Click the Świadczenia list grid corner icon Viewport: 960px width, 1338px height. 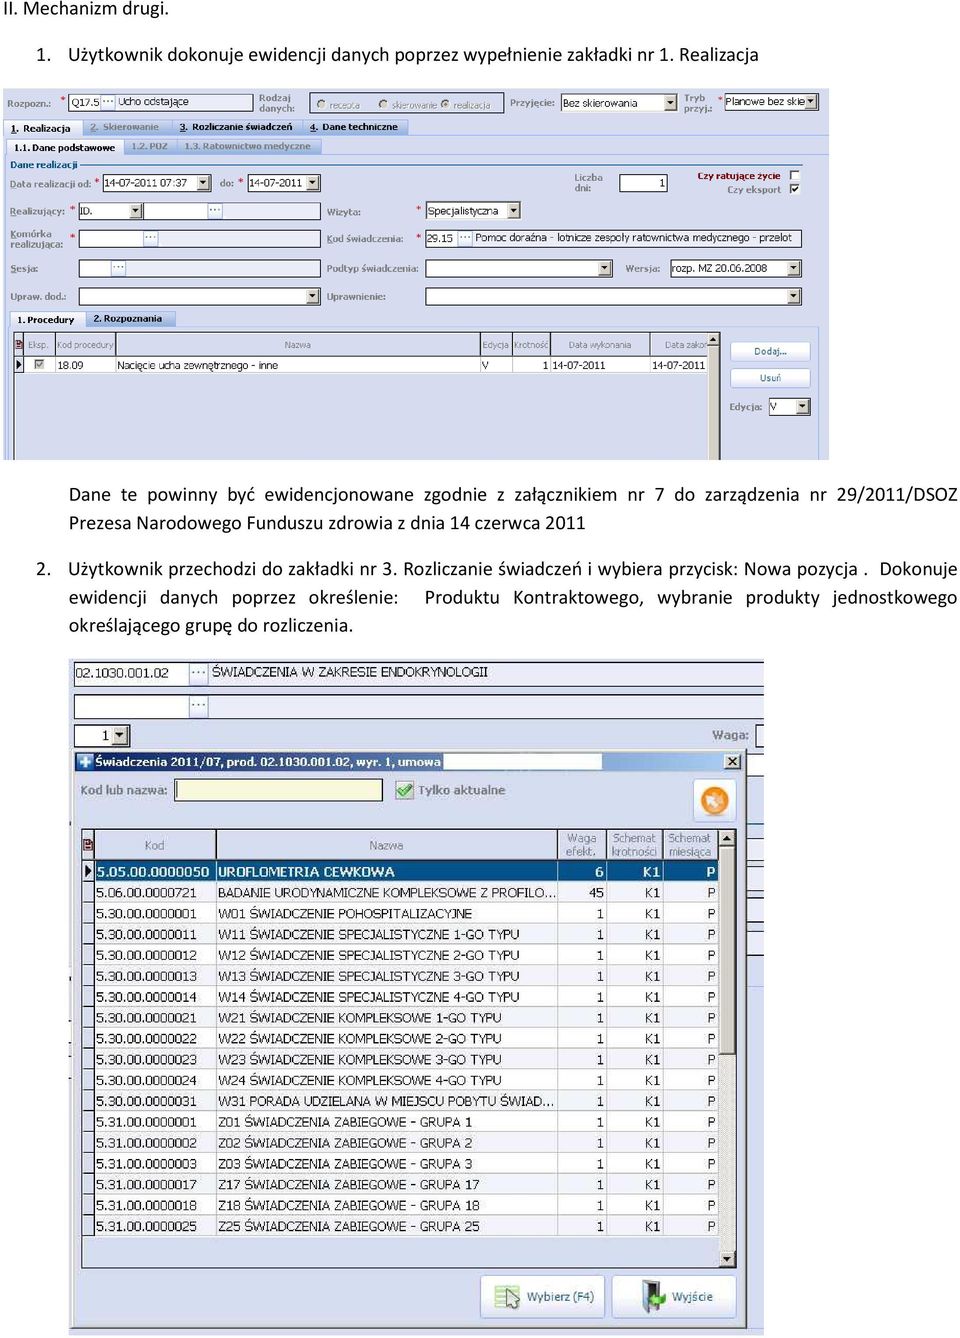coord(88,845)
